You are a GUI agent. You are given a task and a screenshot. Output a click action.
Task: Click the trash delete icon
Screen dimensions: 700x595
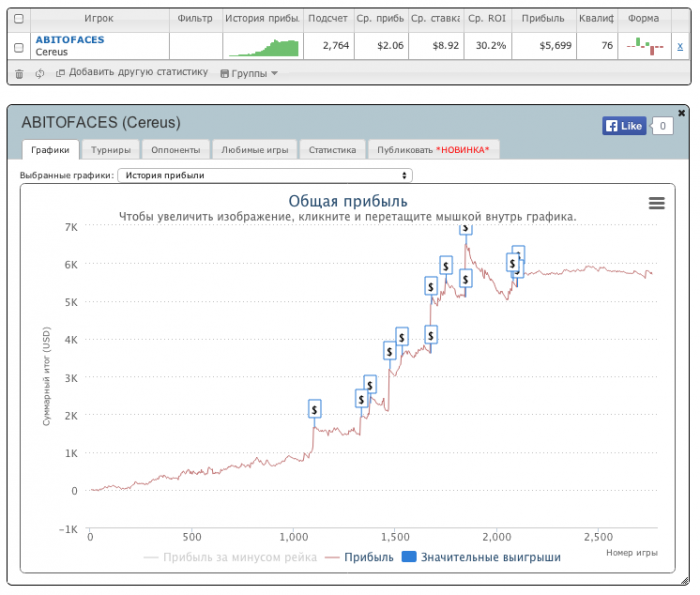tap(19, 73)
